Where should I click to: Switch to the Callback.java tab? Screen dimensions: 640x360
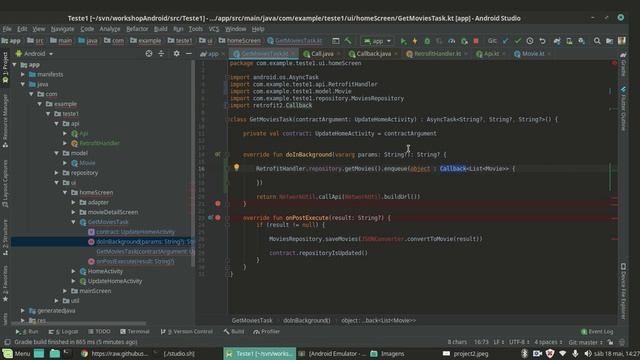[x=373, y=53]
